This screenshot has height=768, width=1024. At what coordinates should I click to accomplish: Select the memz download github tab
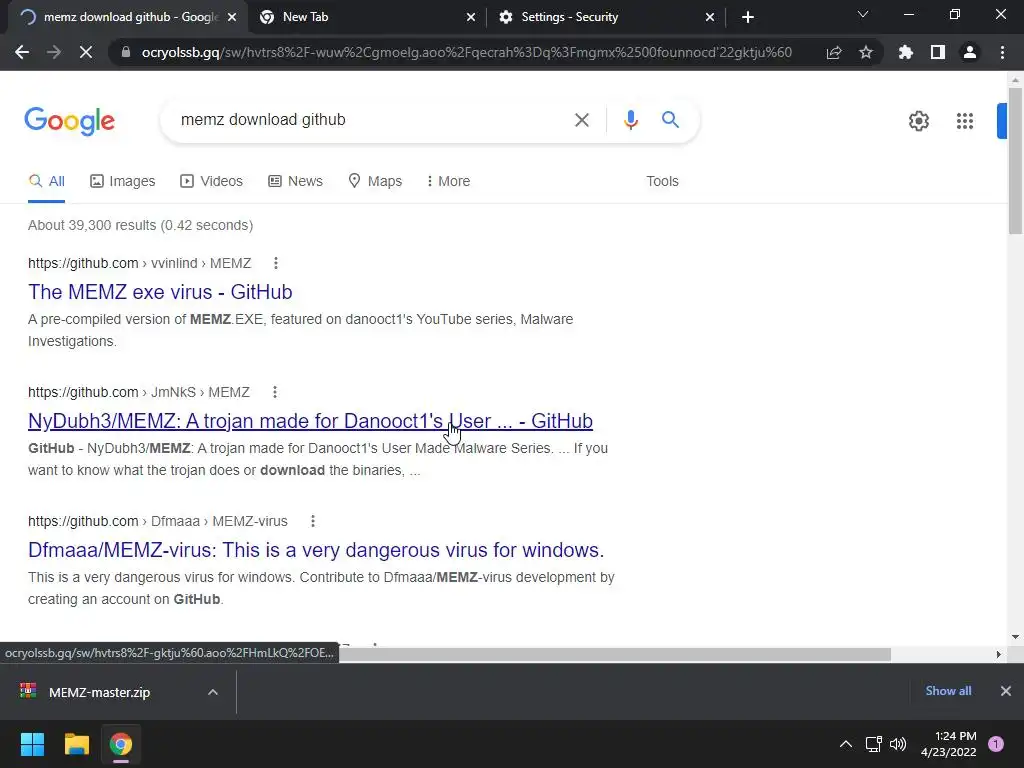(x=127, y=17)
